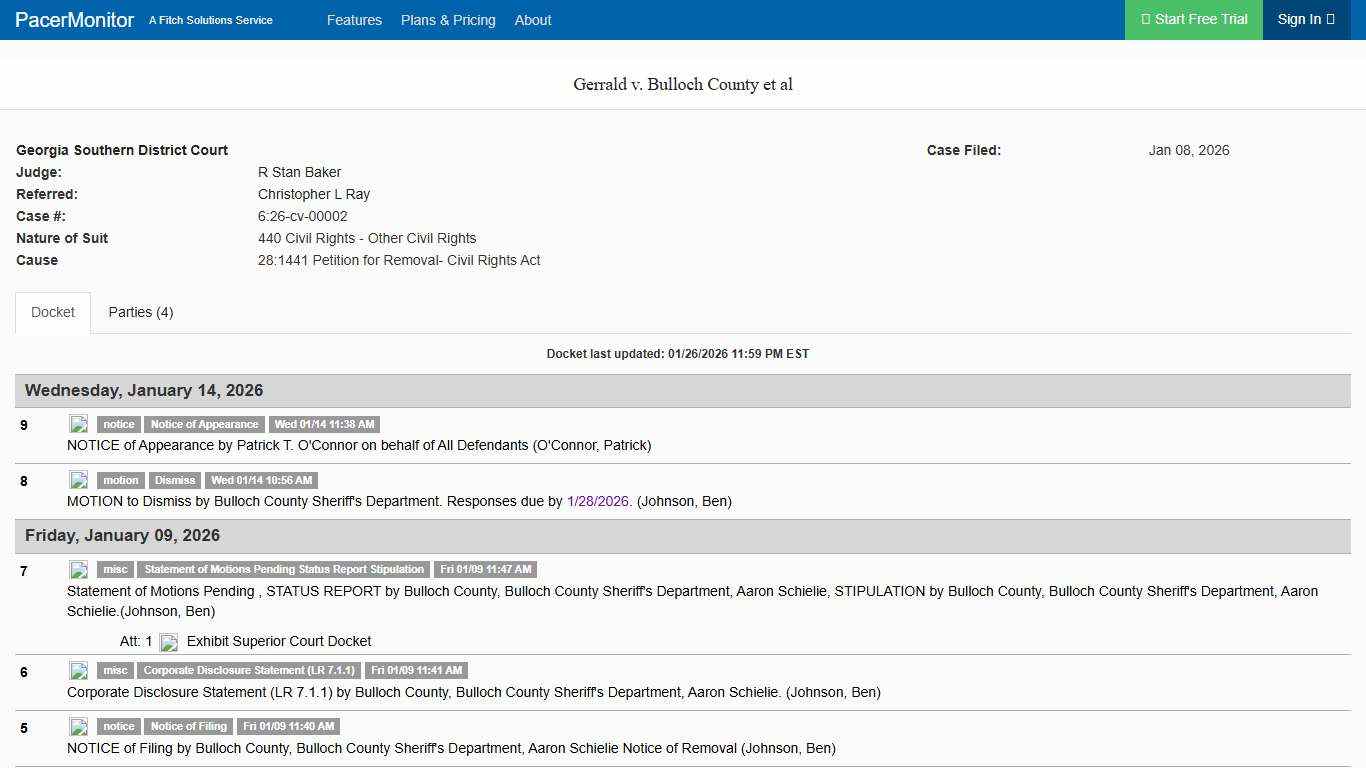The image size is (1366, 768).
Task: Click the notice tag on docket entry 9
Action: 118,424
